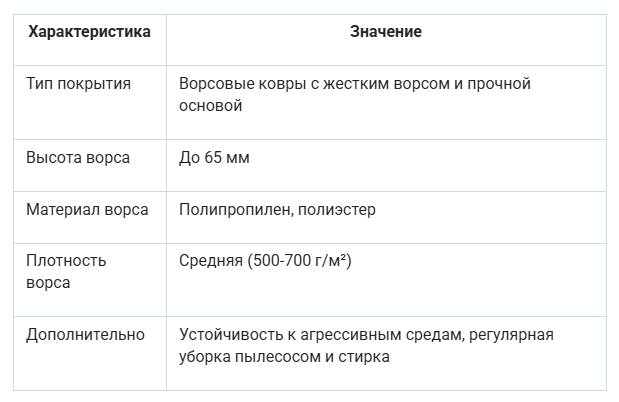
Task: Select the "Дополнительно" row label
Action: click(85, 335)
